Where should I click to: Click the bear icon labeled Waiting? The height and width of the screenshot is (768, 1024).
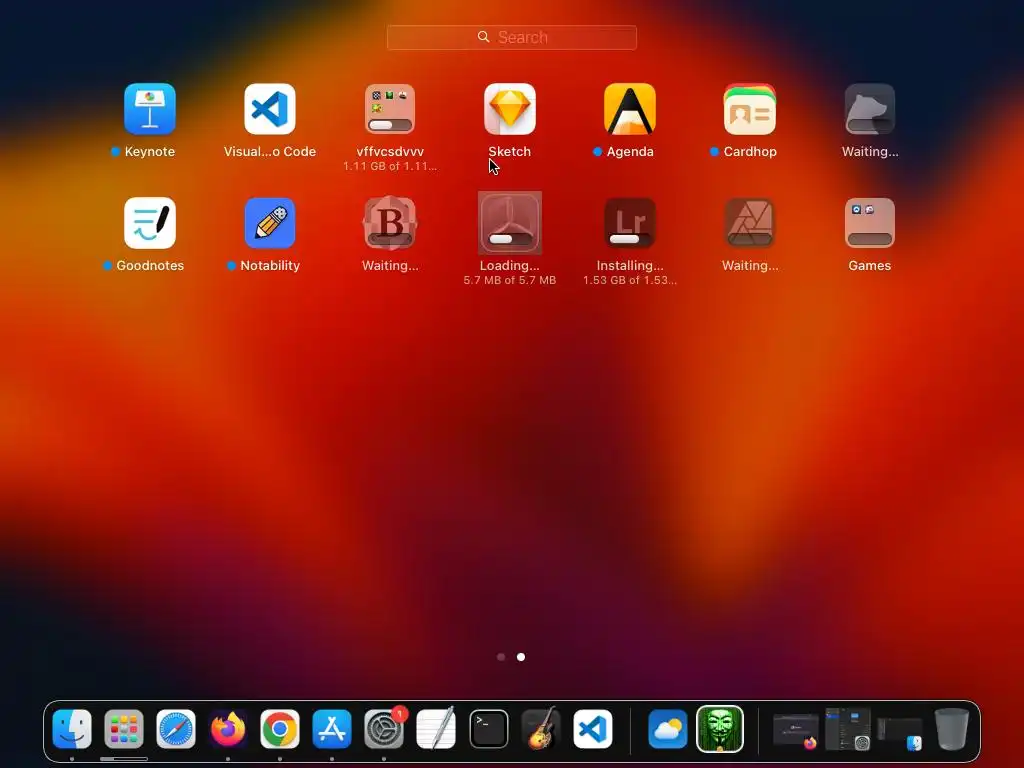click(x=870, y=109)
